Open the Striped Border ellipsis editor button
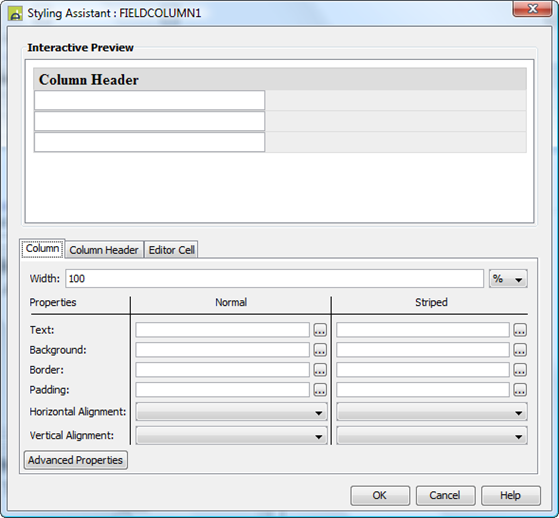This screenshot has height=518, width=559. pyautogui.click(x=520, y=370)
